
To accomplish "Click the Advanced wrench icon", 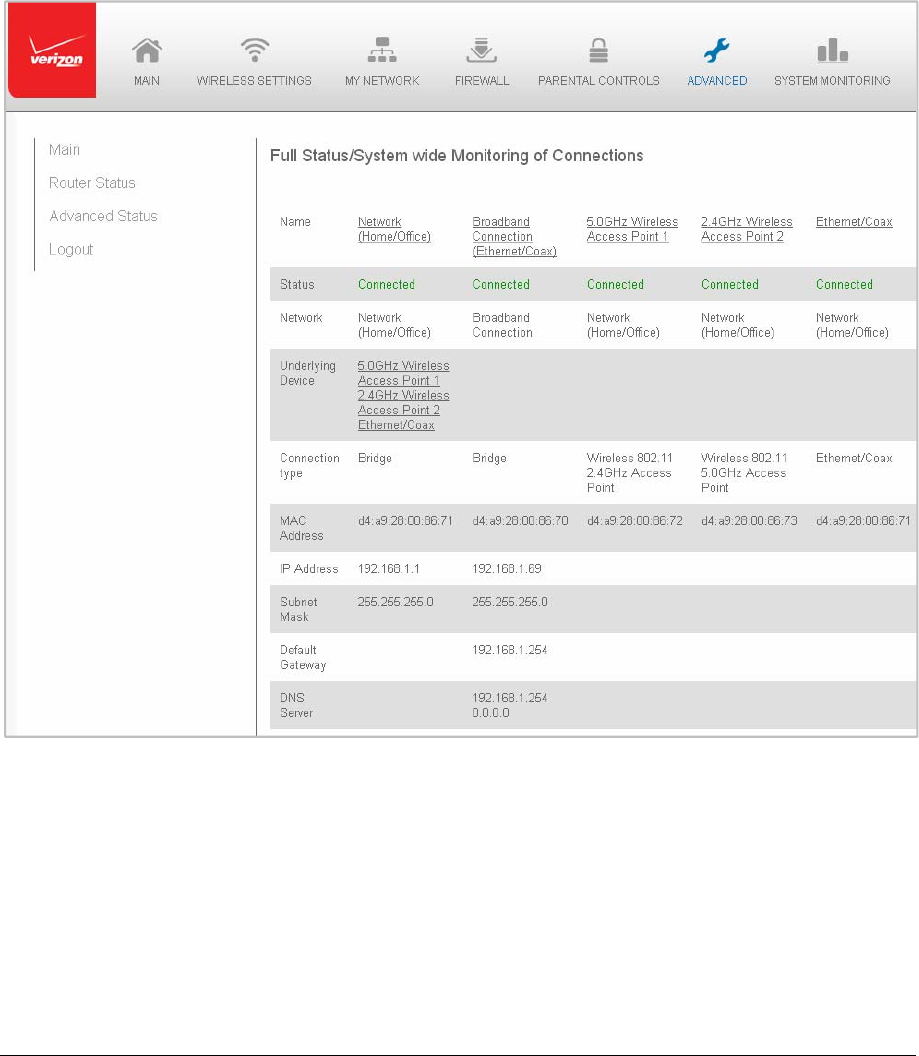I will click(716, 51).
